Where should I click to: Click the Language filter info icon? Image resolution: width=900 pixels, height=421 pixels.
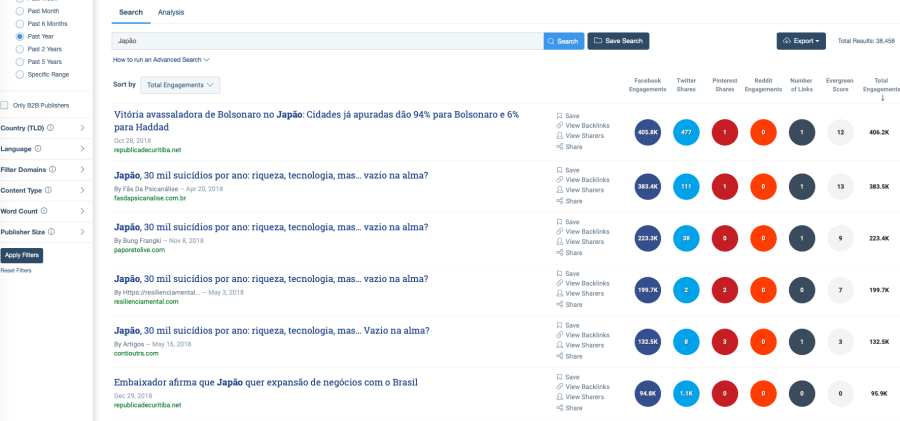coord(38,149)
